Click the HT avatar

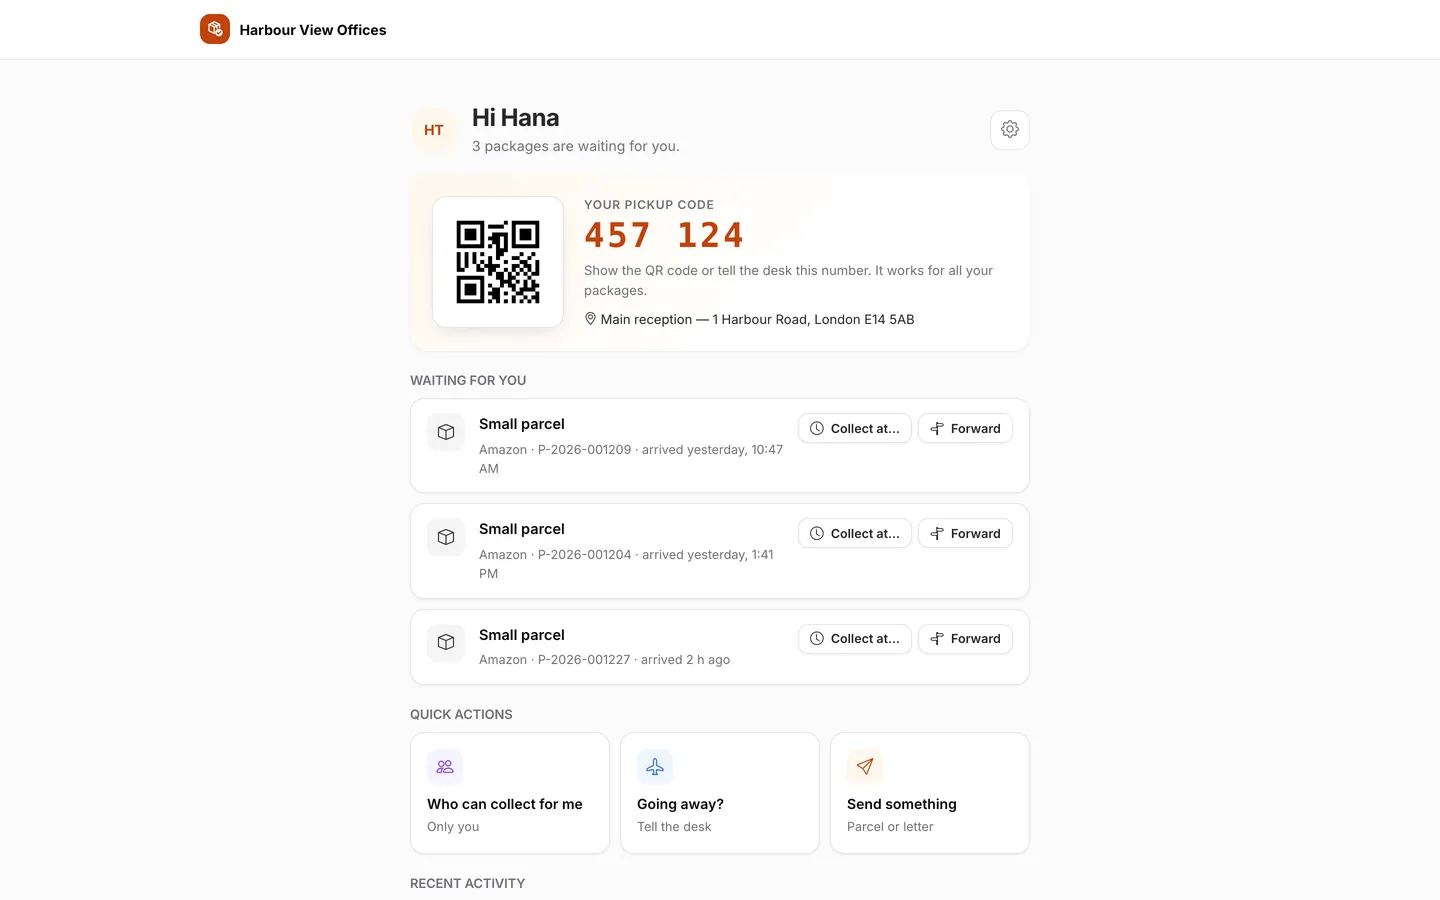coord(434,130)
